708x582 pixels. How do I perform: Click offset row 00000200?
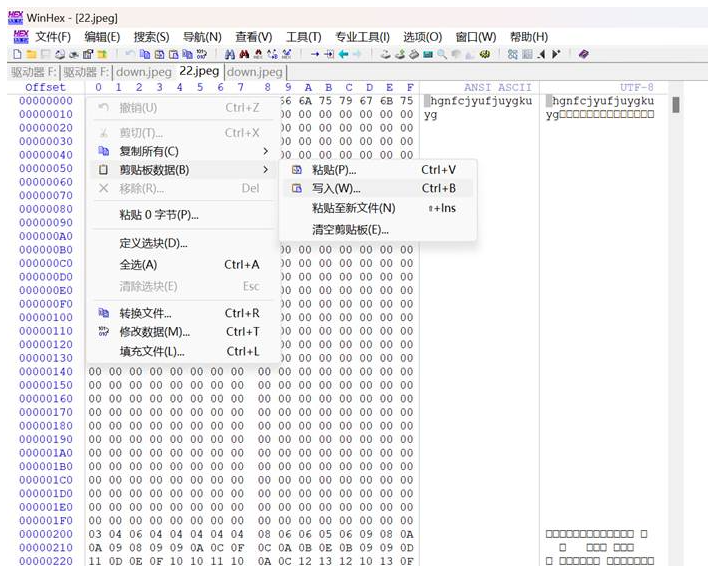click(46, 534)
